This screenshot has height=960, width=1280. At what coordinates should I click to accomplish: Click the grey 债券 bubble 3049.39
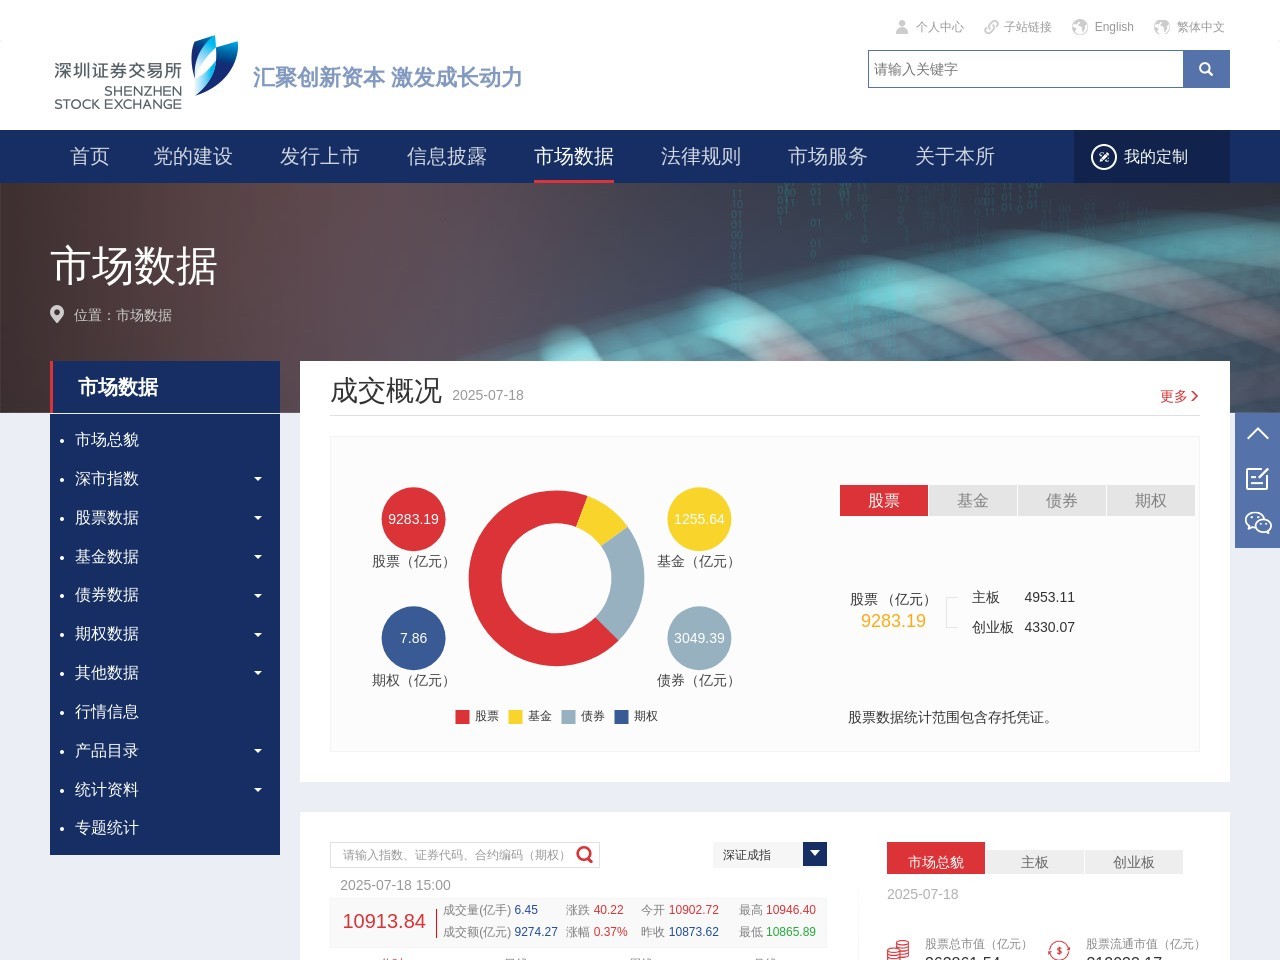pos(699,638)
